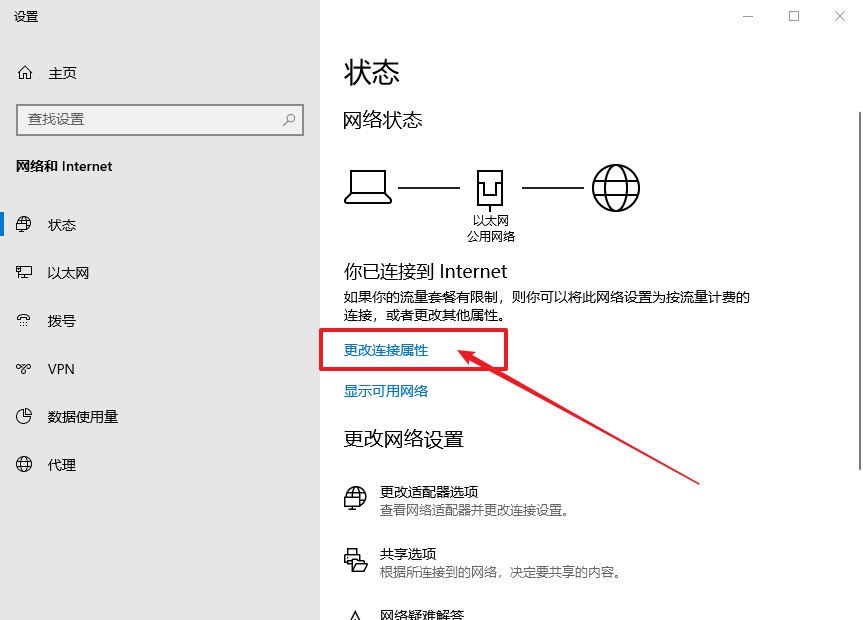Image resolution: width=863 pixels, height=620 pixels.
Task: Click the 代理 globe icon in sidebar
Action: coord(25,465)
